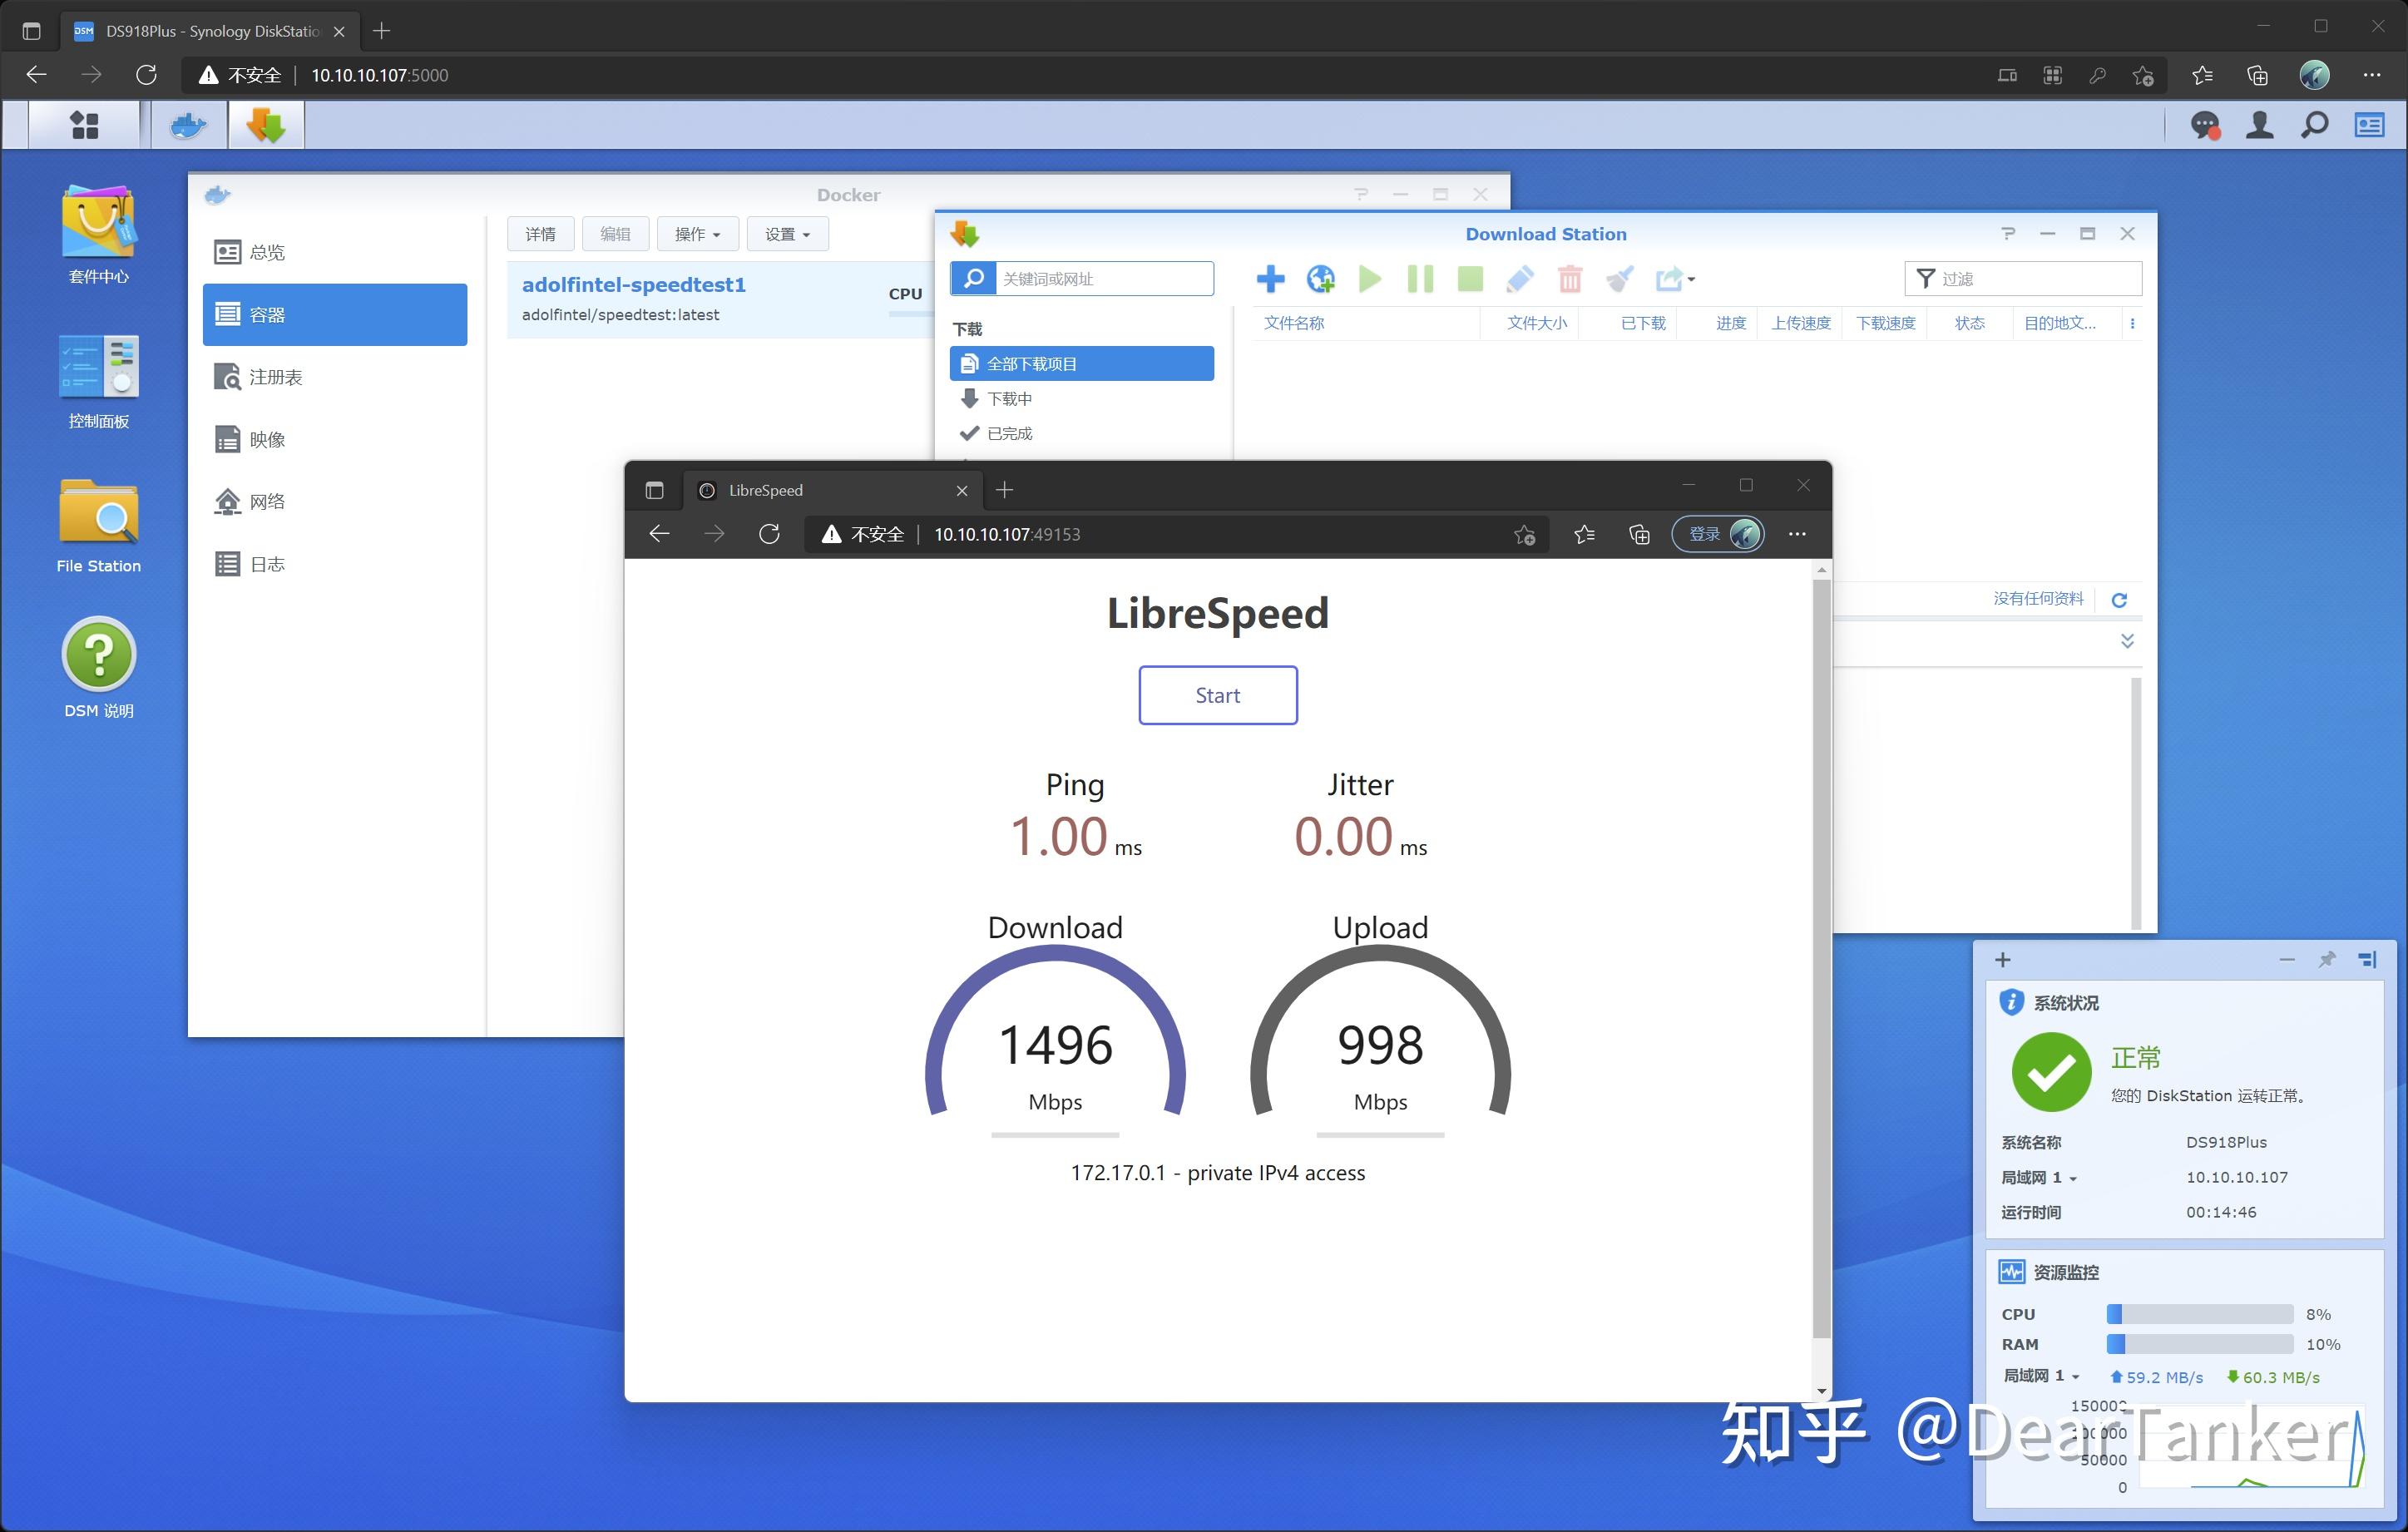Open the DSM main menu grid icon
Screen dimensions: 2408x1532
[84, 125]
